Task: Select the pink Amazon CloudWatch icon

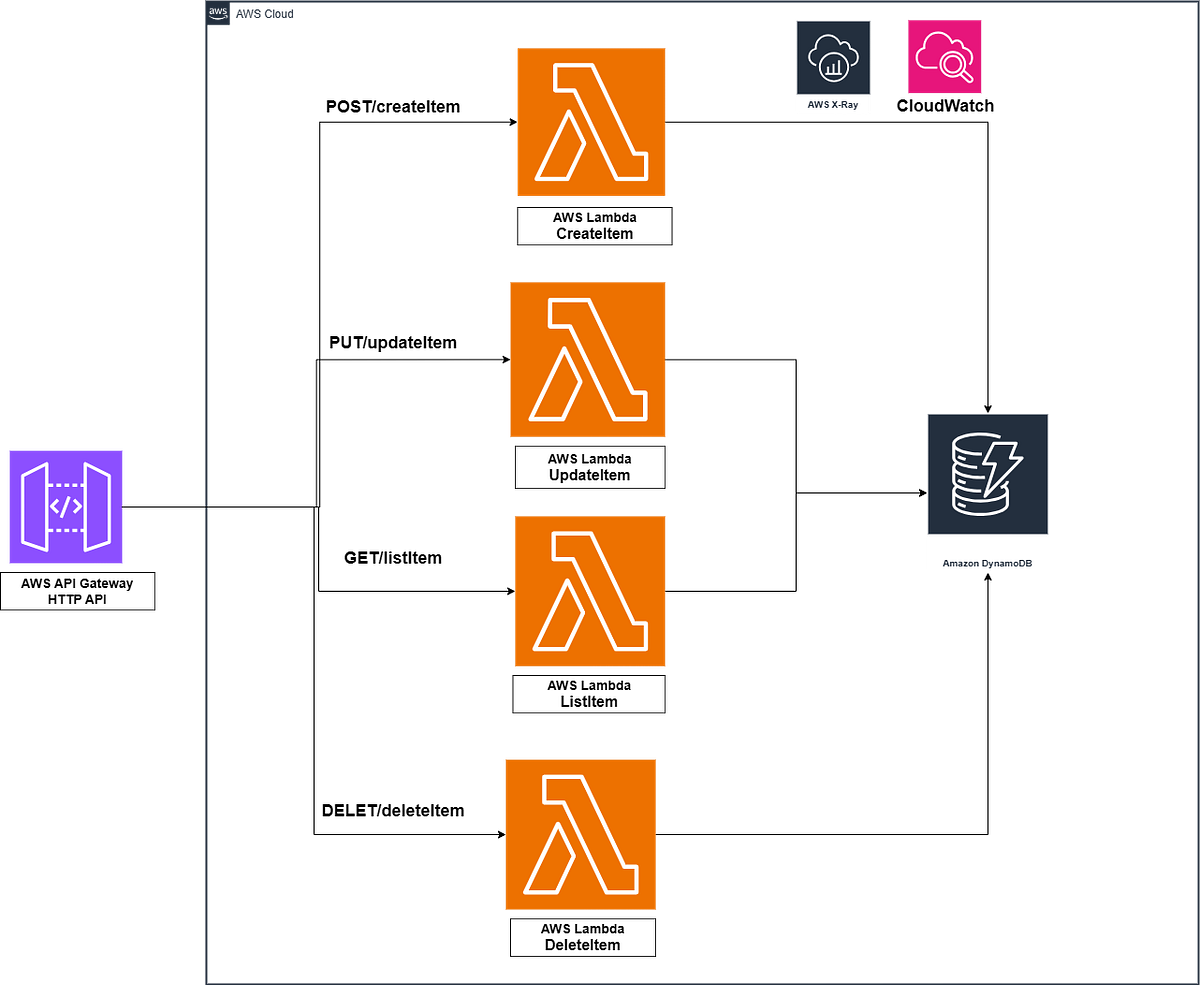Action: (944, 56)
